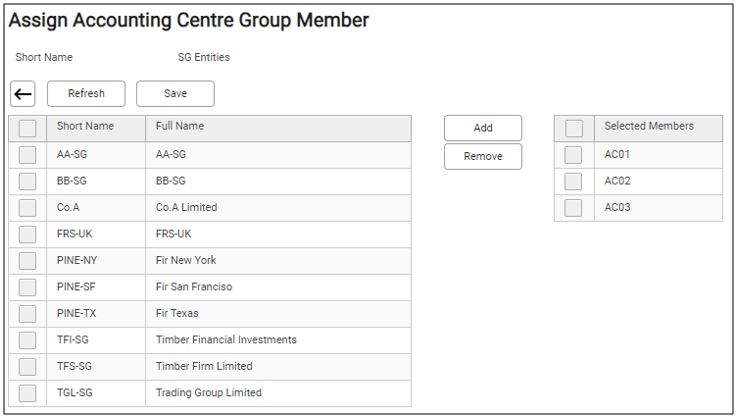Click the Remove button
The width and height of the screenshot is (737, 417).
(x=483, y=157)
